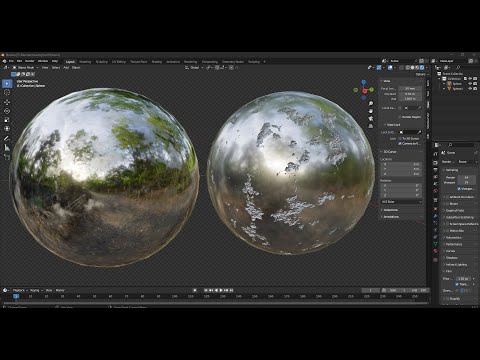
Task: Click the green Y axis gizmo handle
Action: click(x=372, y=90)
